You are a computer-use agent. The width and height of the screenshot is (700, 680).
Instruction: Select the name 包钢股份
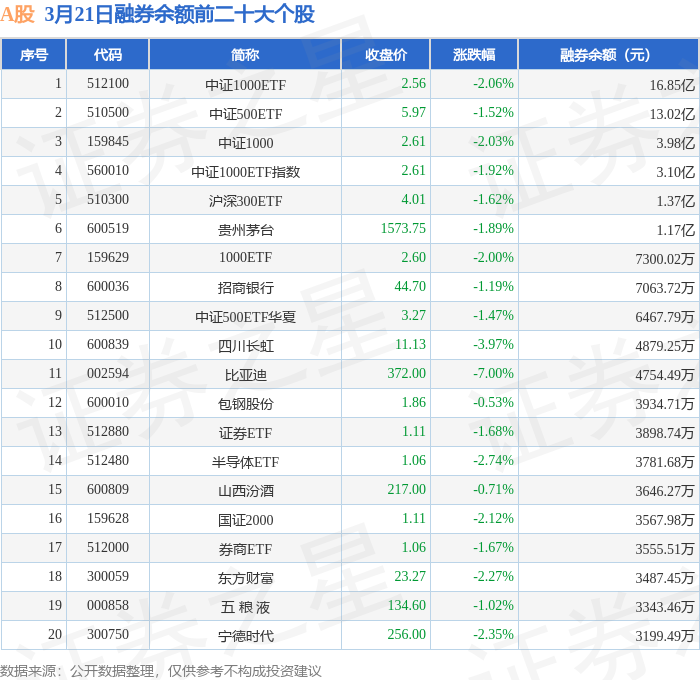coord(246,404)
